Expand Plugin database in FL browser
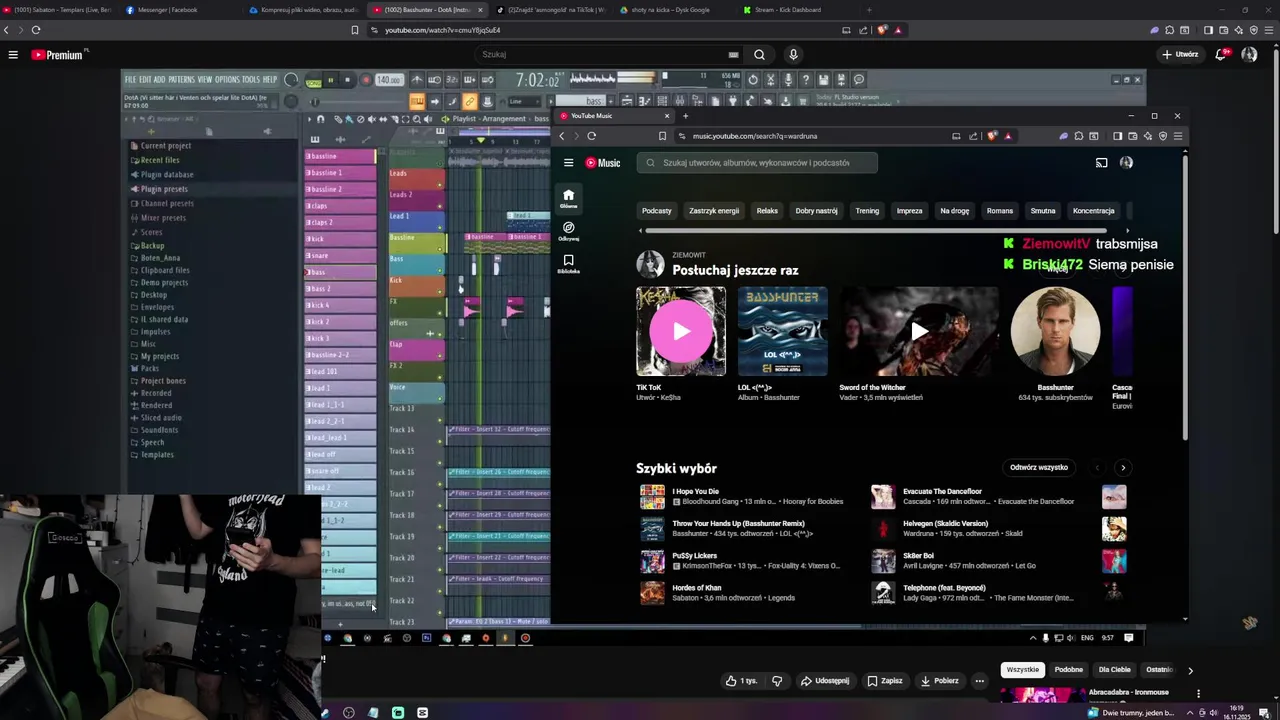Image resolution: width=1280 pixels, height=720 pixels. tap(167, 175)
